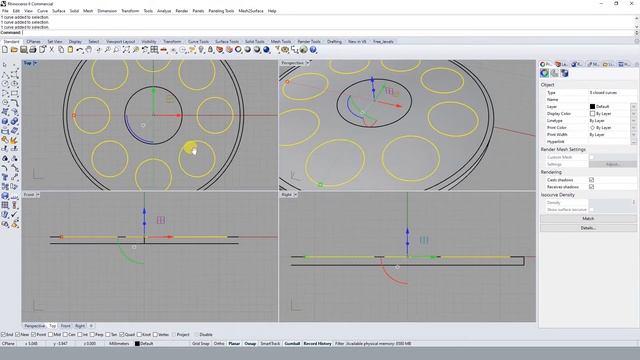Toggle Record History in status bar

tap(318, 344)
